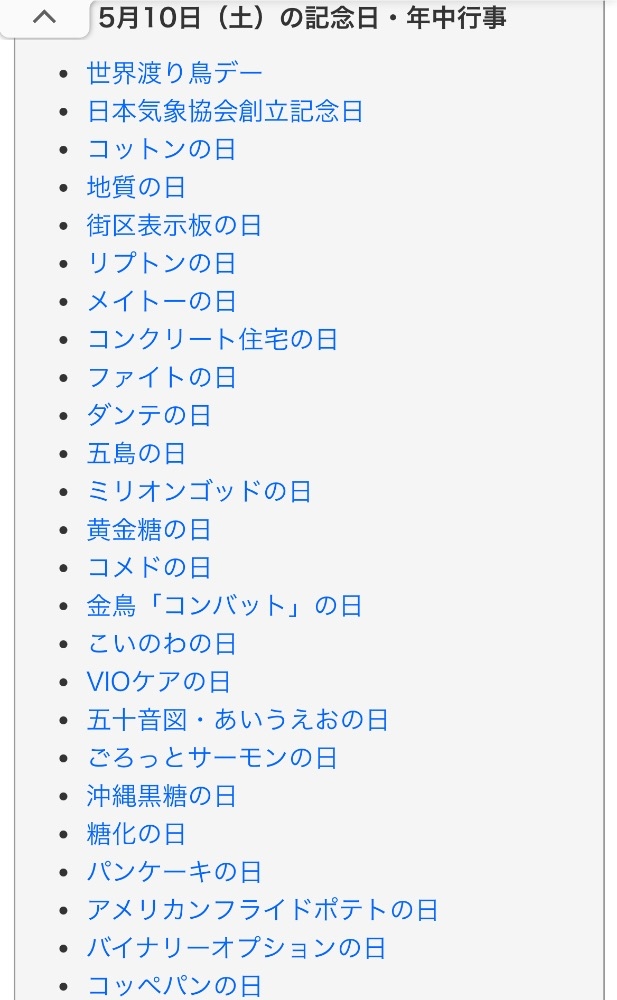
Task: Collapse the 5月10日 記念日 section chevron
Action: [x=44, y=18]
